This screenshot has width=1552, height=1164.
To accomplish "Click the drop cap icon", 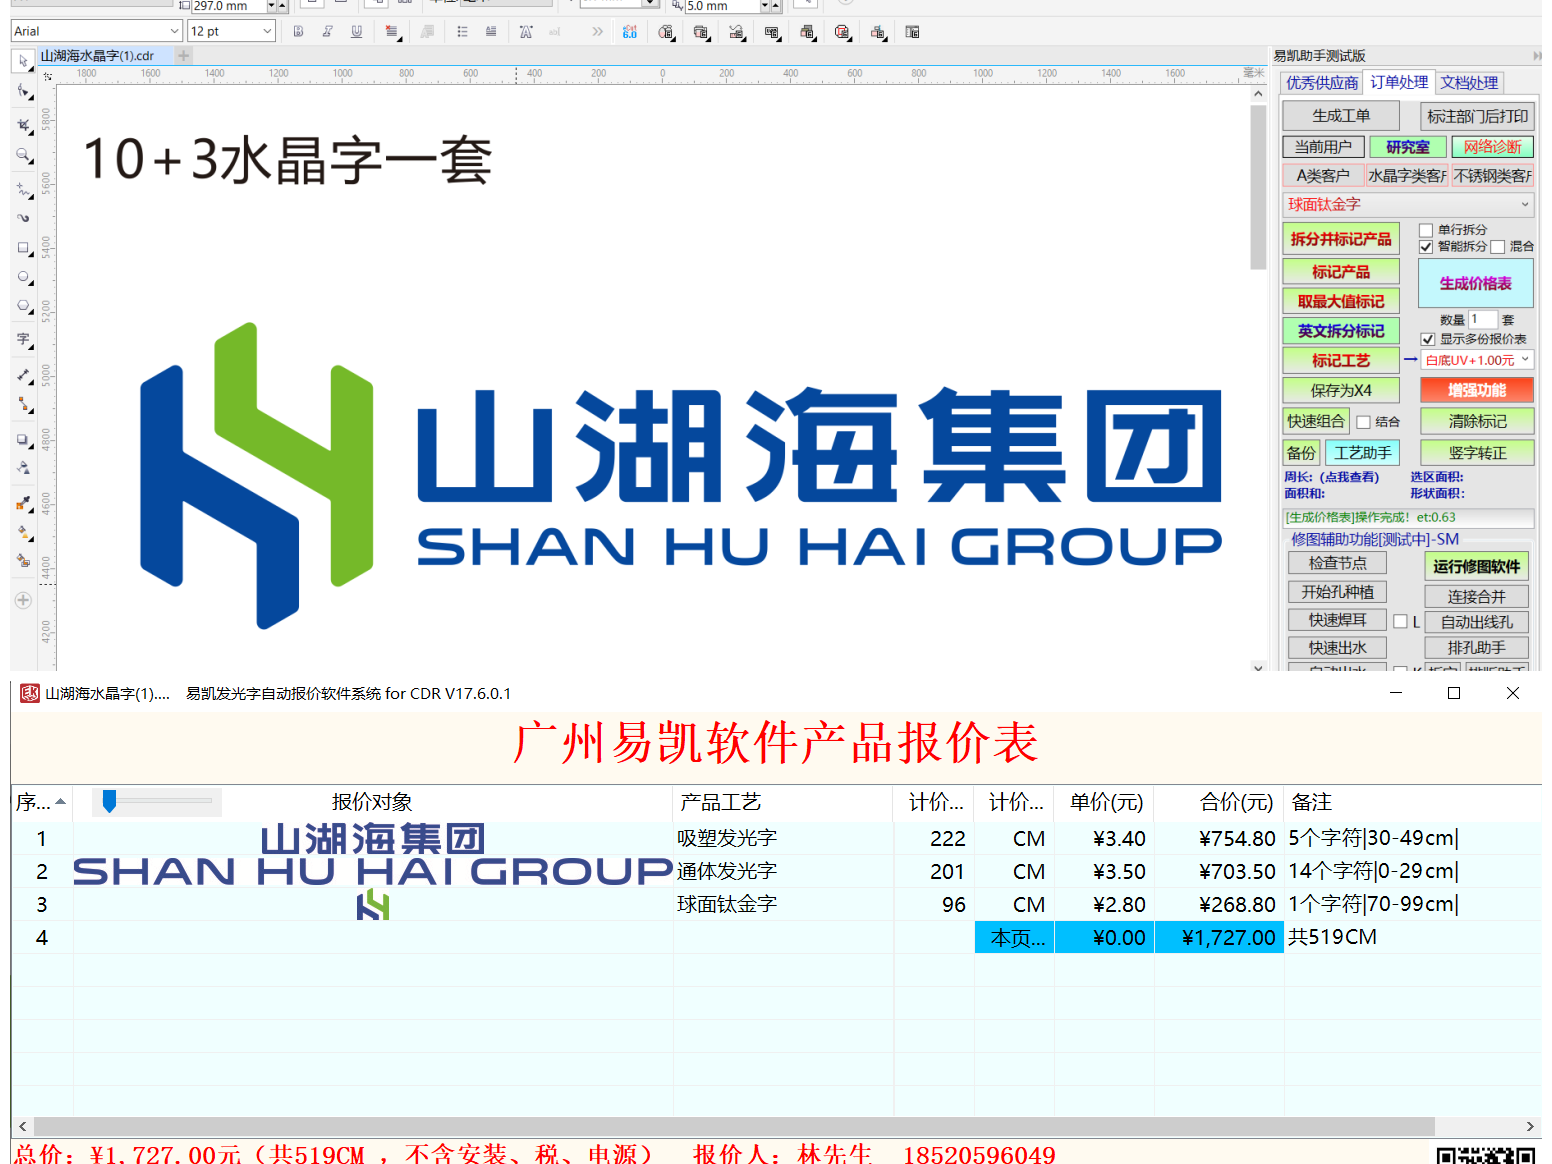I will [x=491, y=32].
